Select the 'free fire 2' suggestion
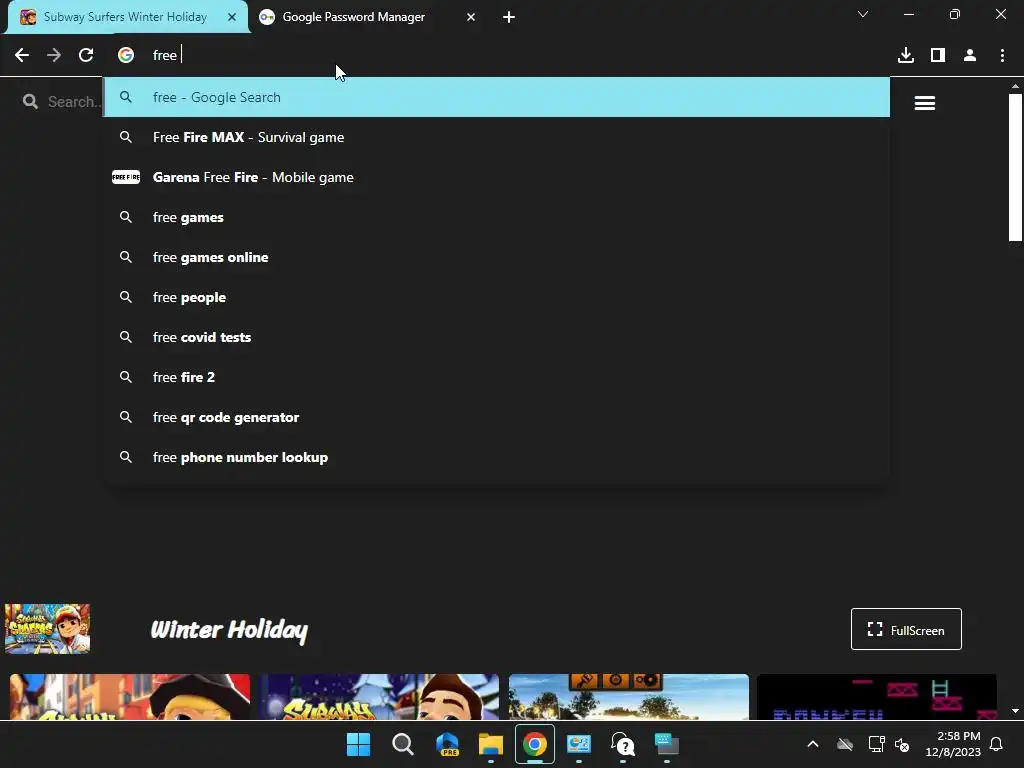The image size is (1024, 768). (496, 377)
